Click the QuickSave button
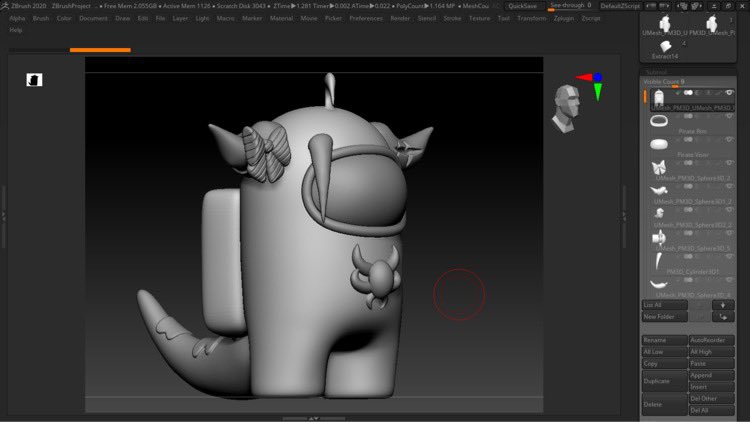The image size is (750, 422). [x=522, y=6]
